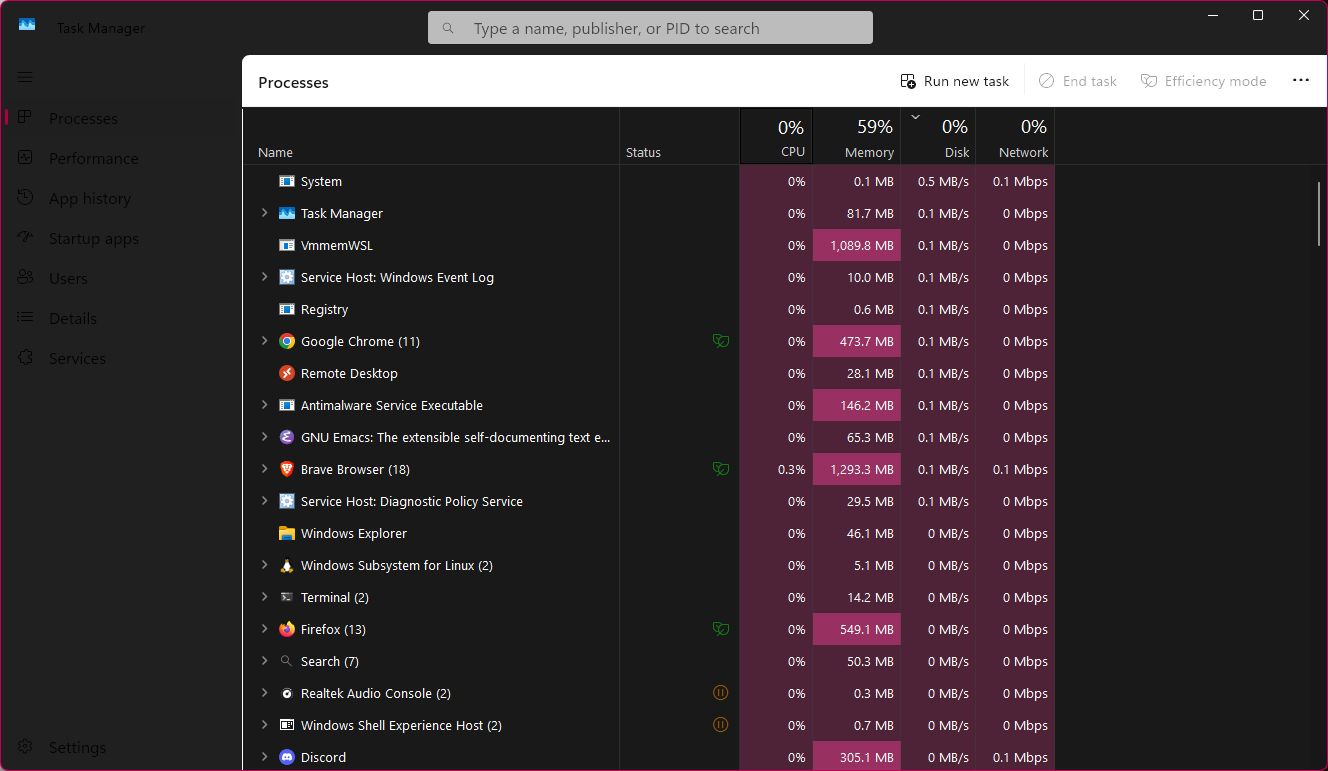Sort by the Network column header

tap(1015, 136)
